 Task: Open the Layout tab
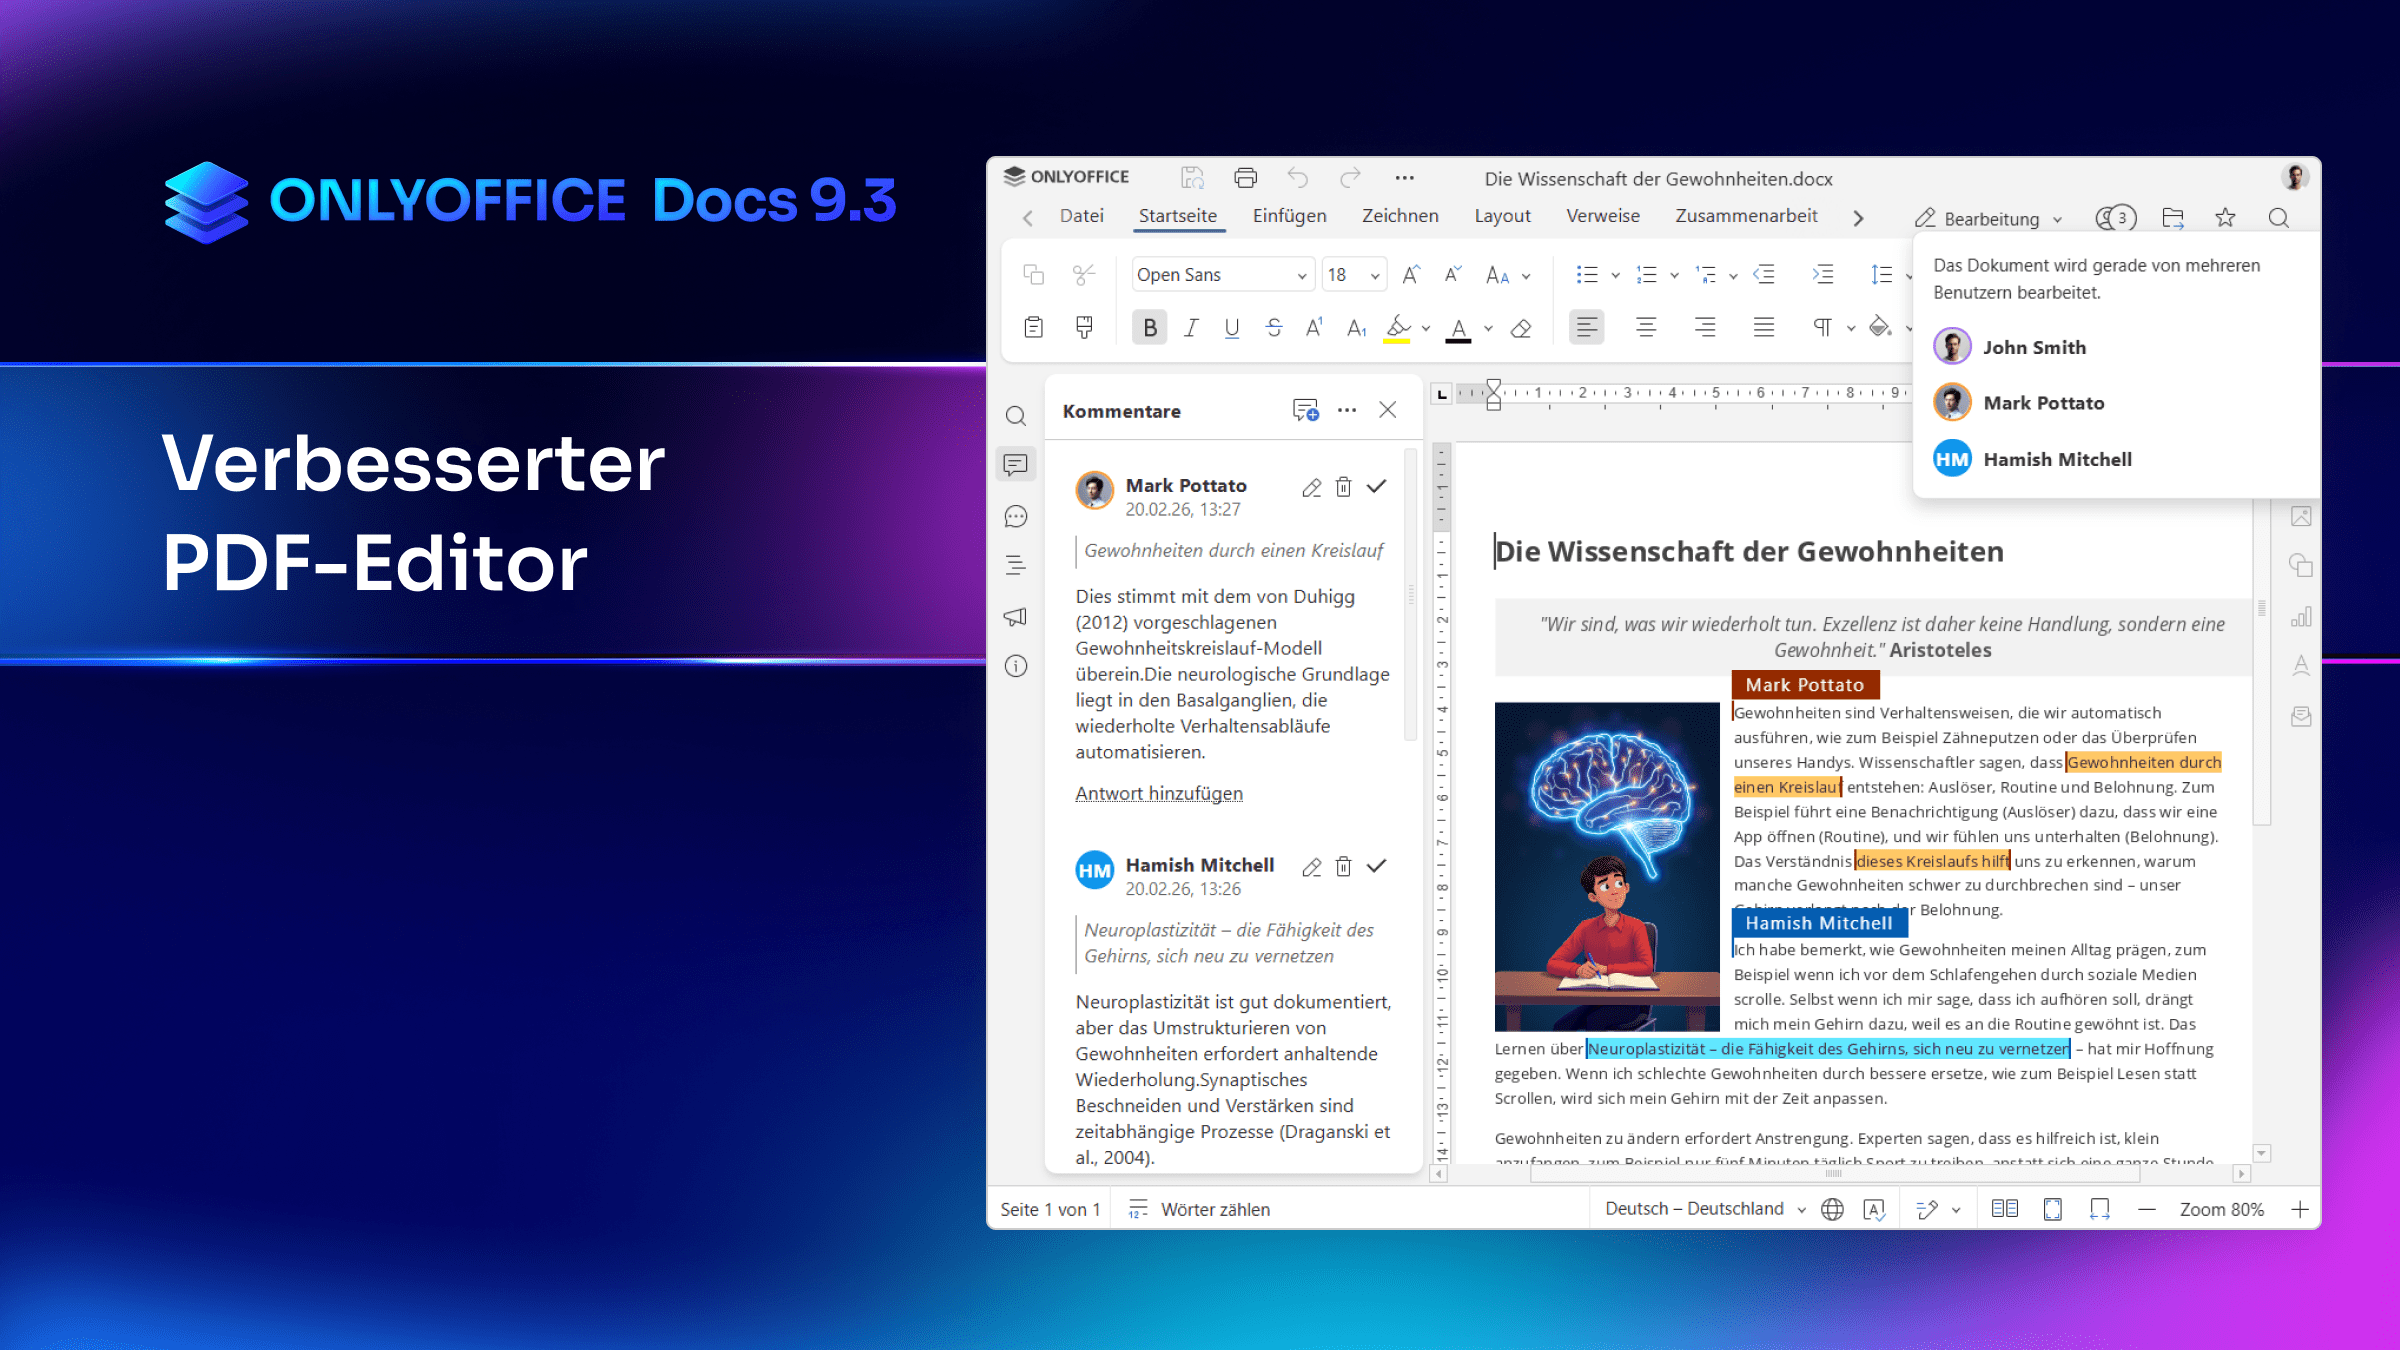(1502, 216)
